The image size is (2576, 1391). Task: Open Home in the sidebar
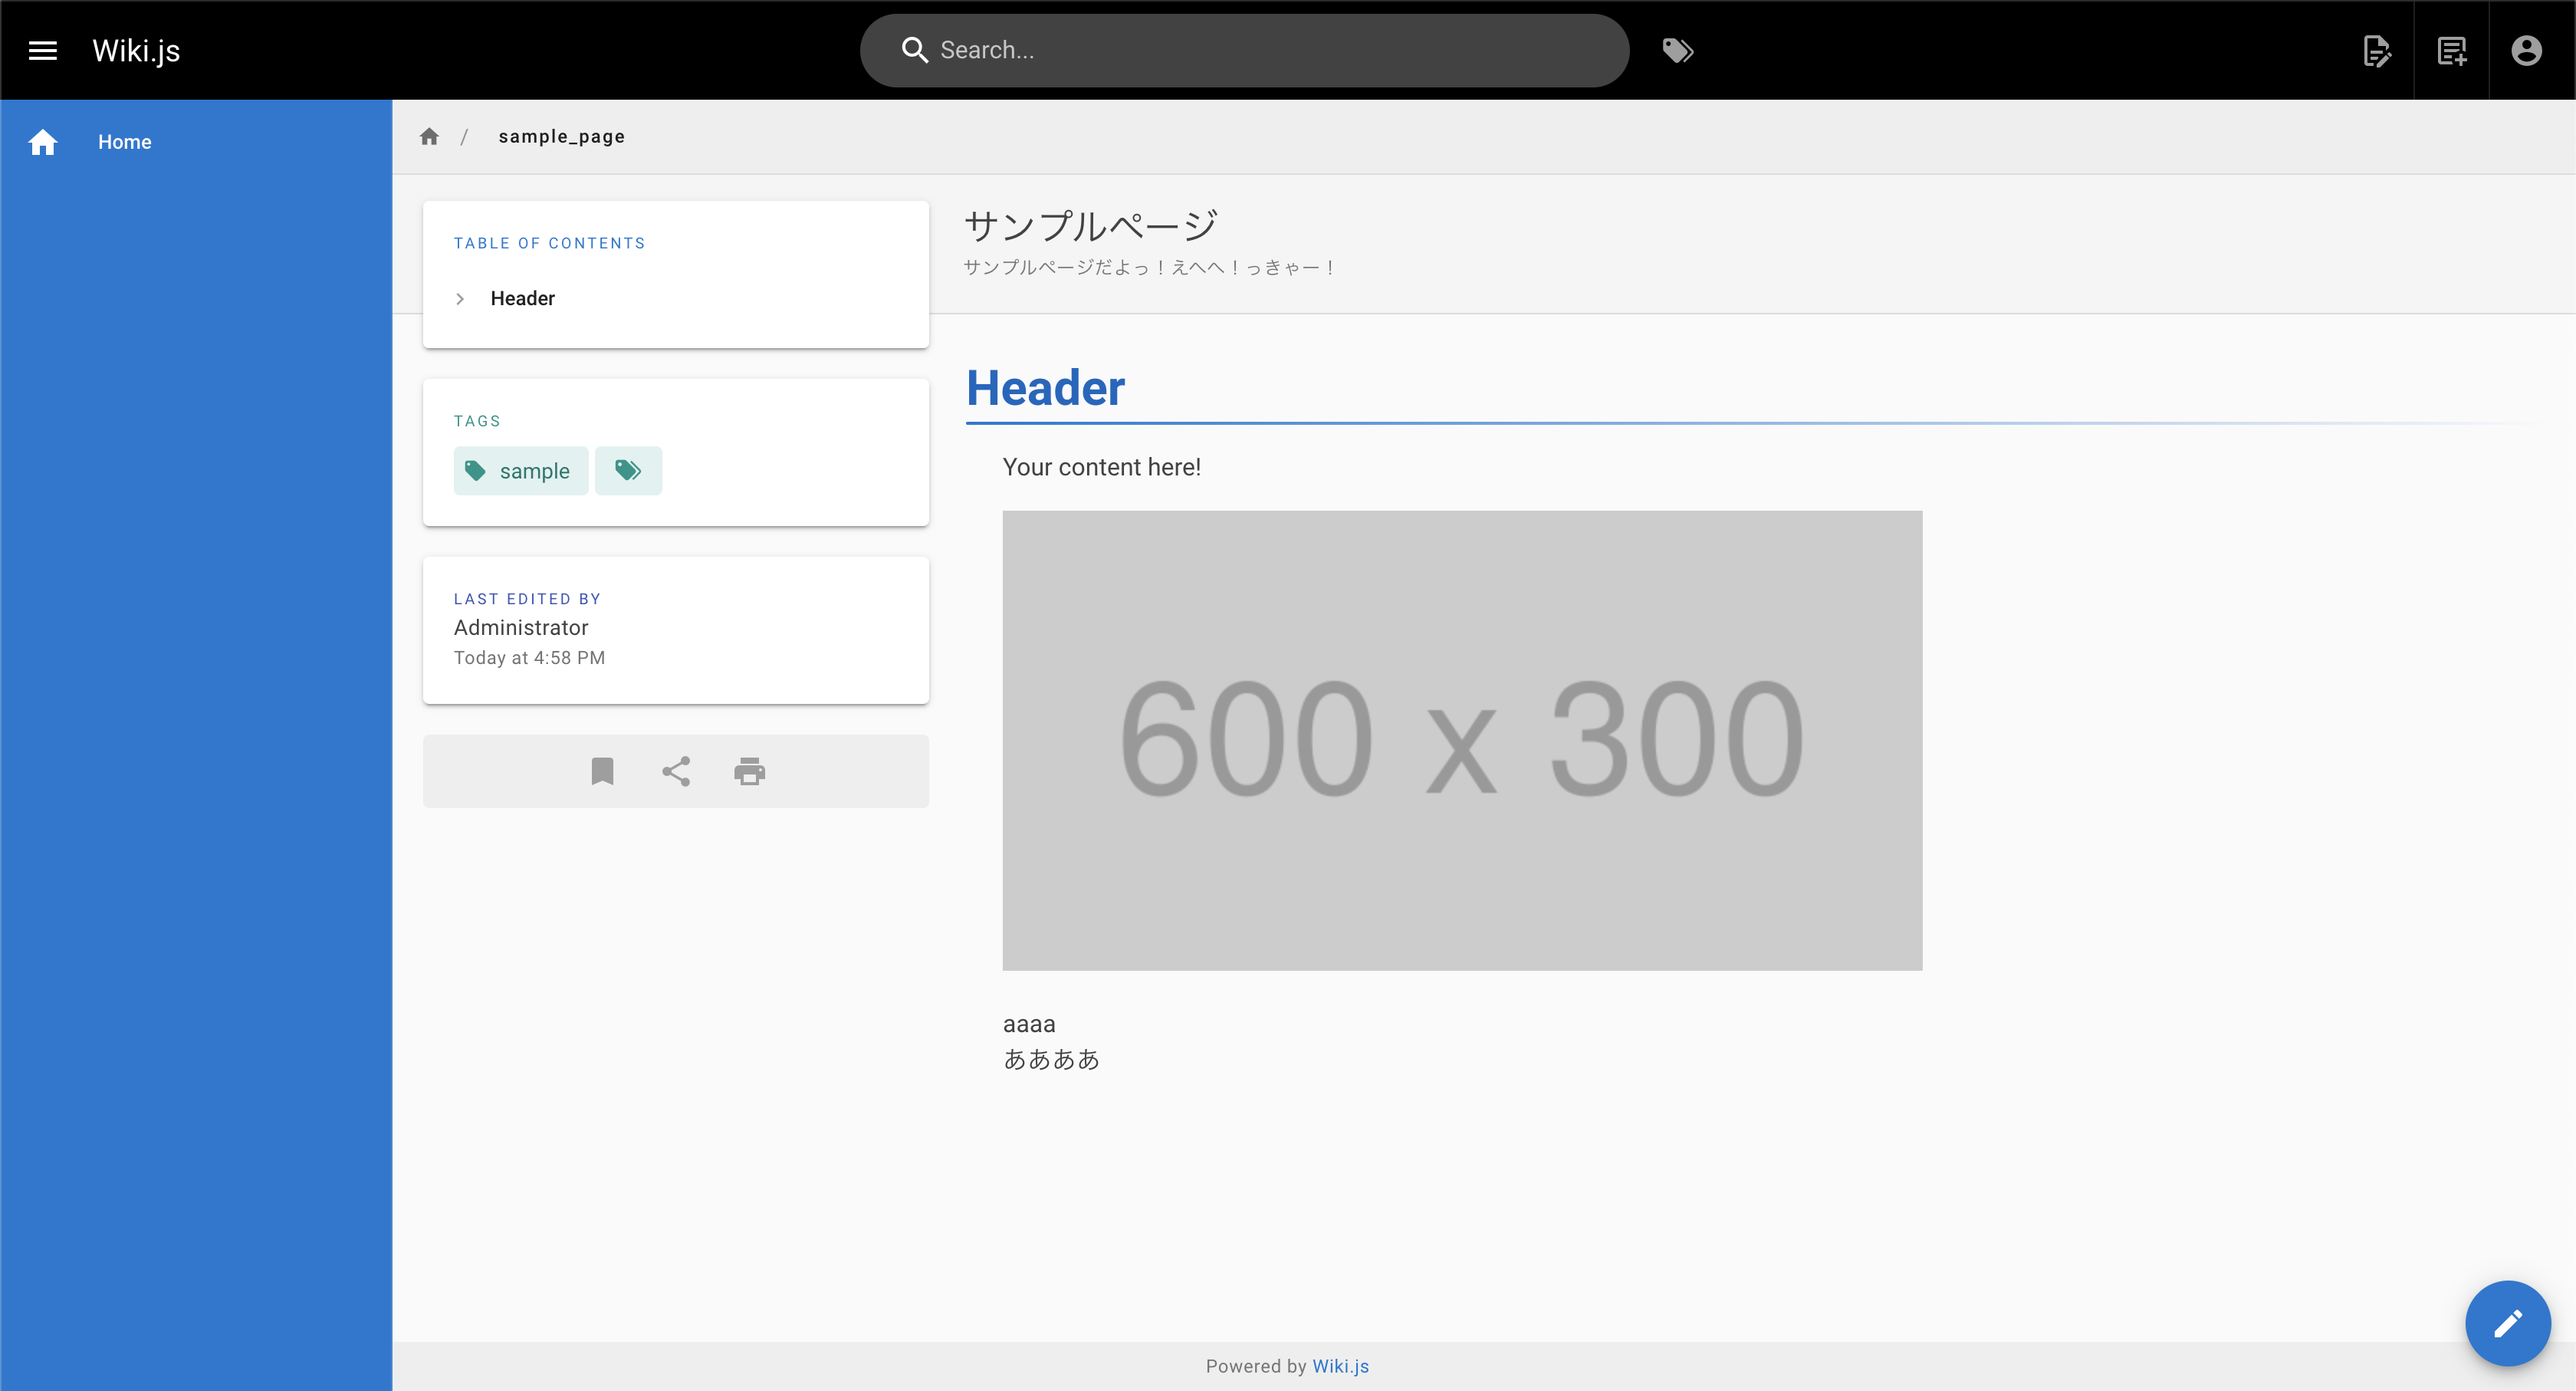[x=124, y=142]
